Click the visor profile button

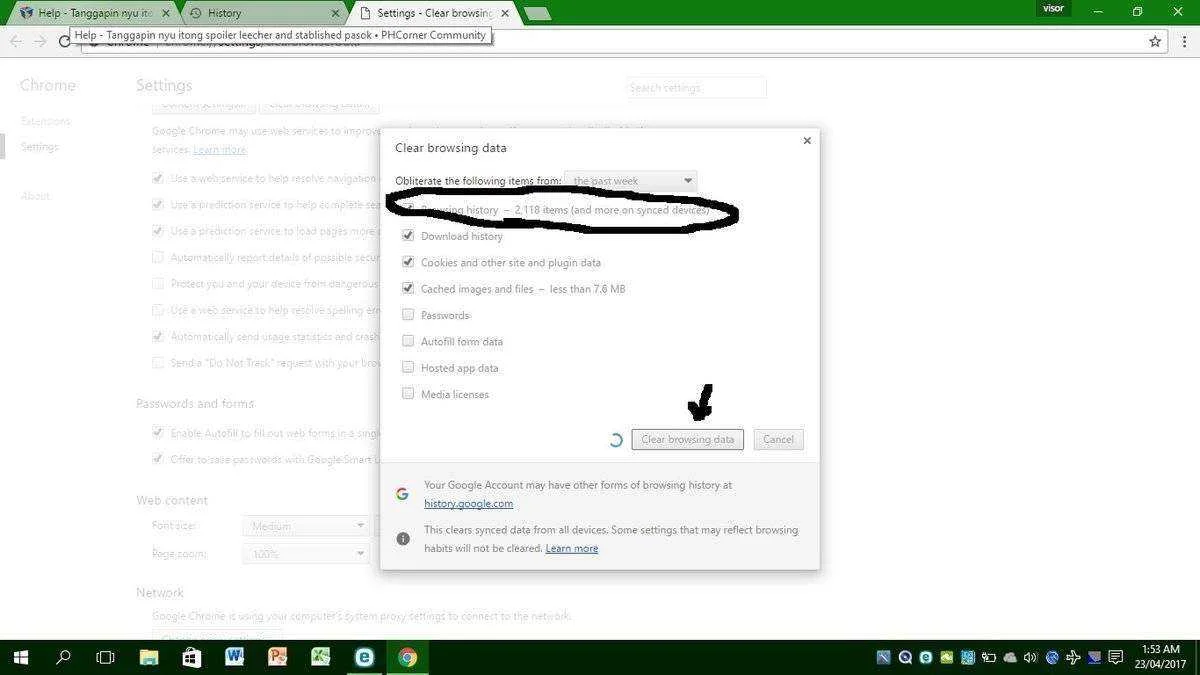tap(1054, 9)
